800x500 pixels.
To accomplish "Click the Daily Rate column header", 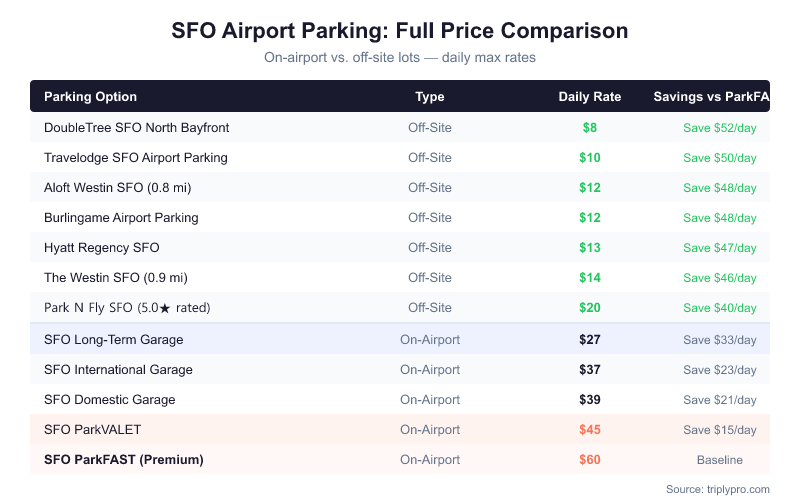I will pos(590,97).
